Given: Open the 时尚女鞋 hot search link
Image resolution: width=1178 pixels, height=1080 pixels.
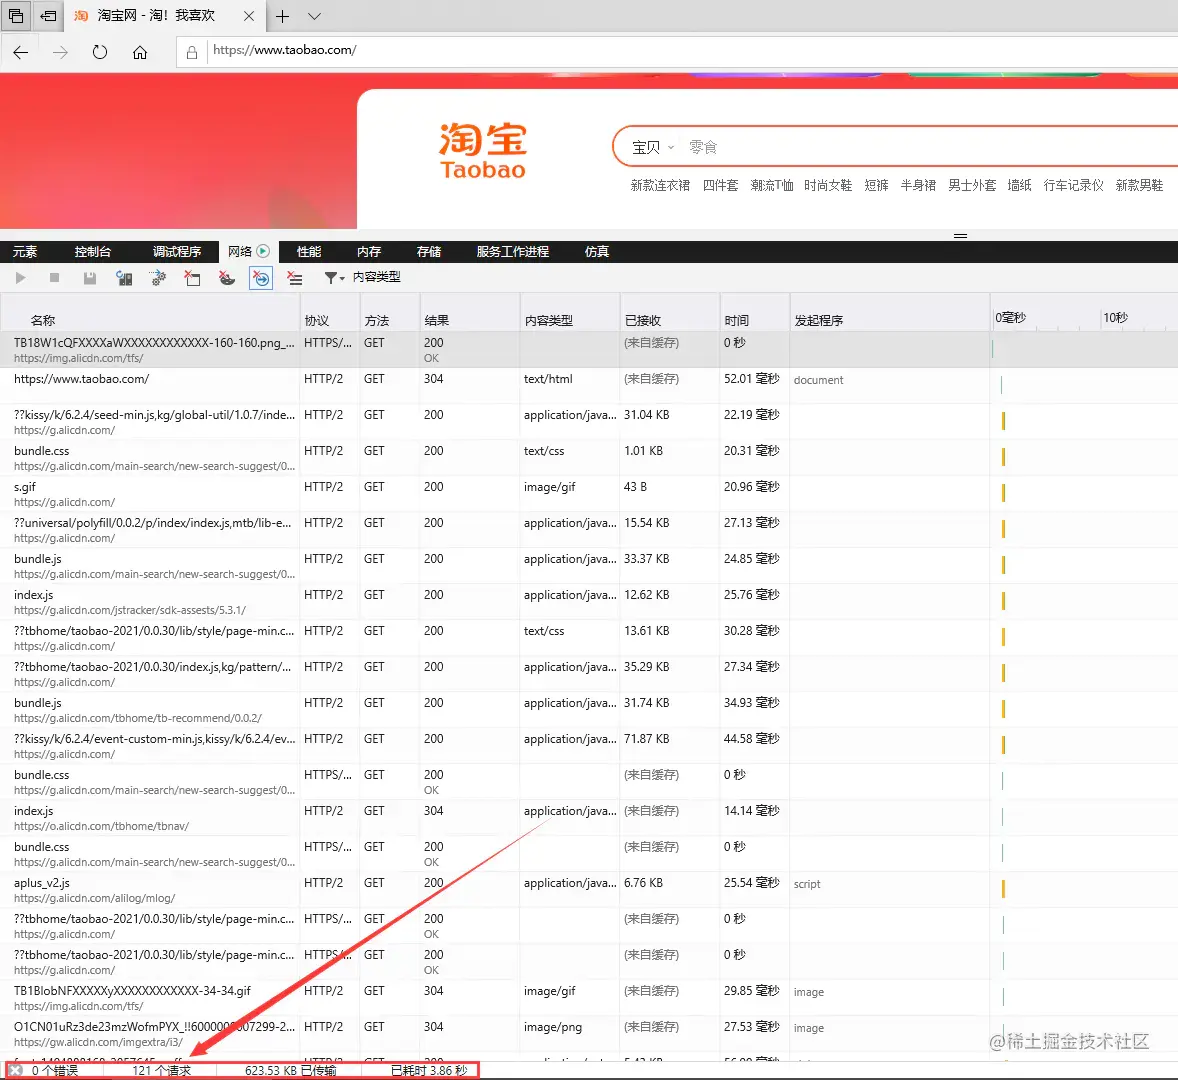Looking at the screenshot, I should [x=828, y=186].
